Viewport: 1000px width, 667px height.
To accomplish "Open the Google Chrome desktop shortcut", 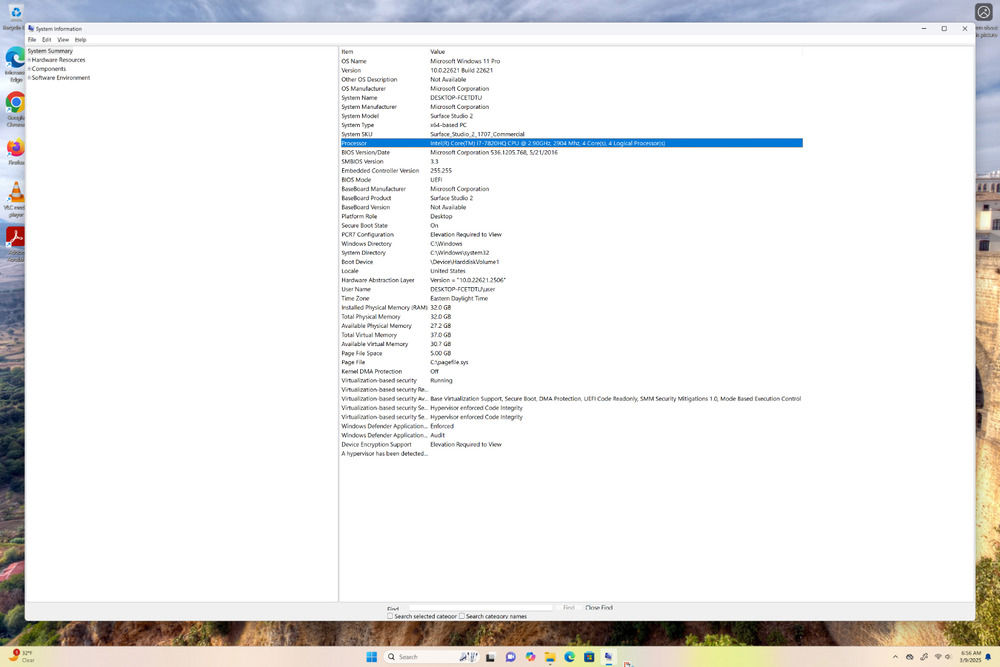I will pos(15,109).
